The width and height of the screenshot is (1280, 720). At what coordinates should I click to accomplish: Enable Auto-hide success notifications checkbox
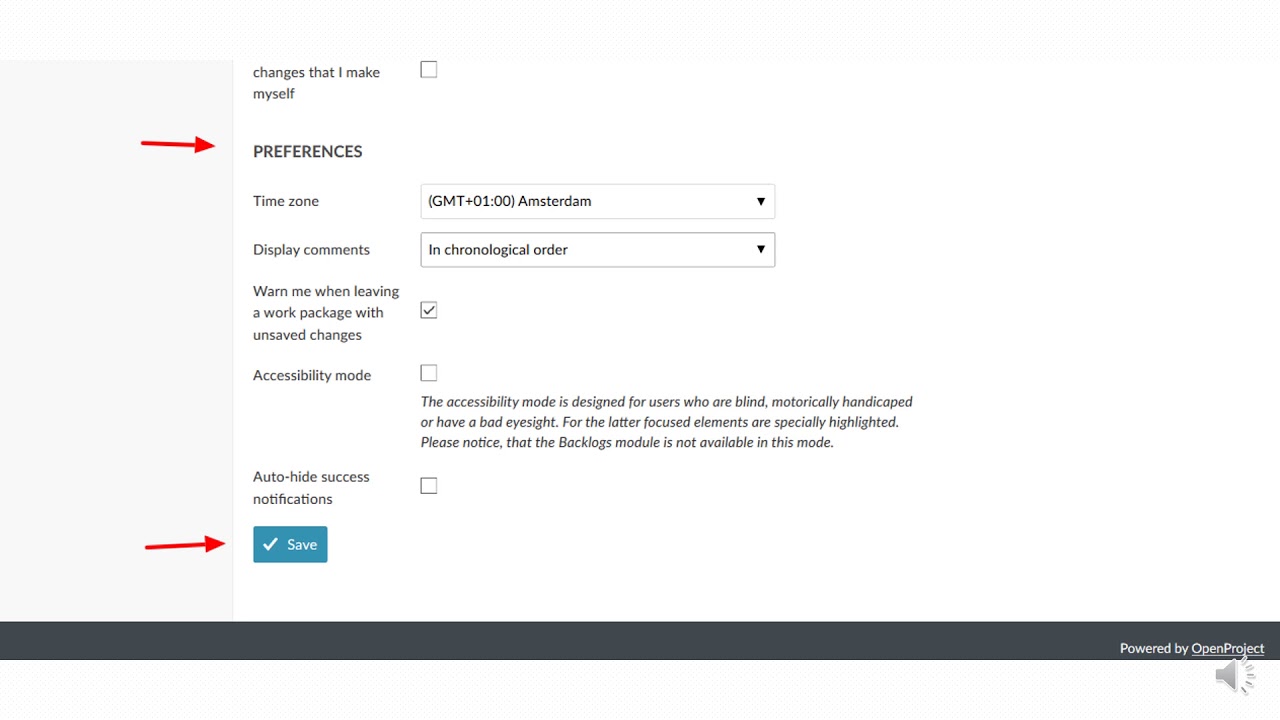point(429,486)
